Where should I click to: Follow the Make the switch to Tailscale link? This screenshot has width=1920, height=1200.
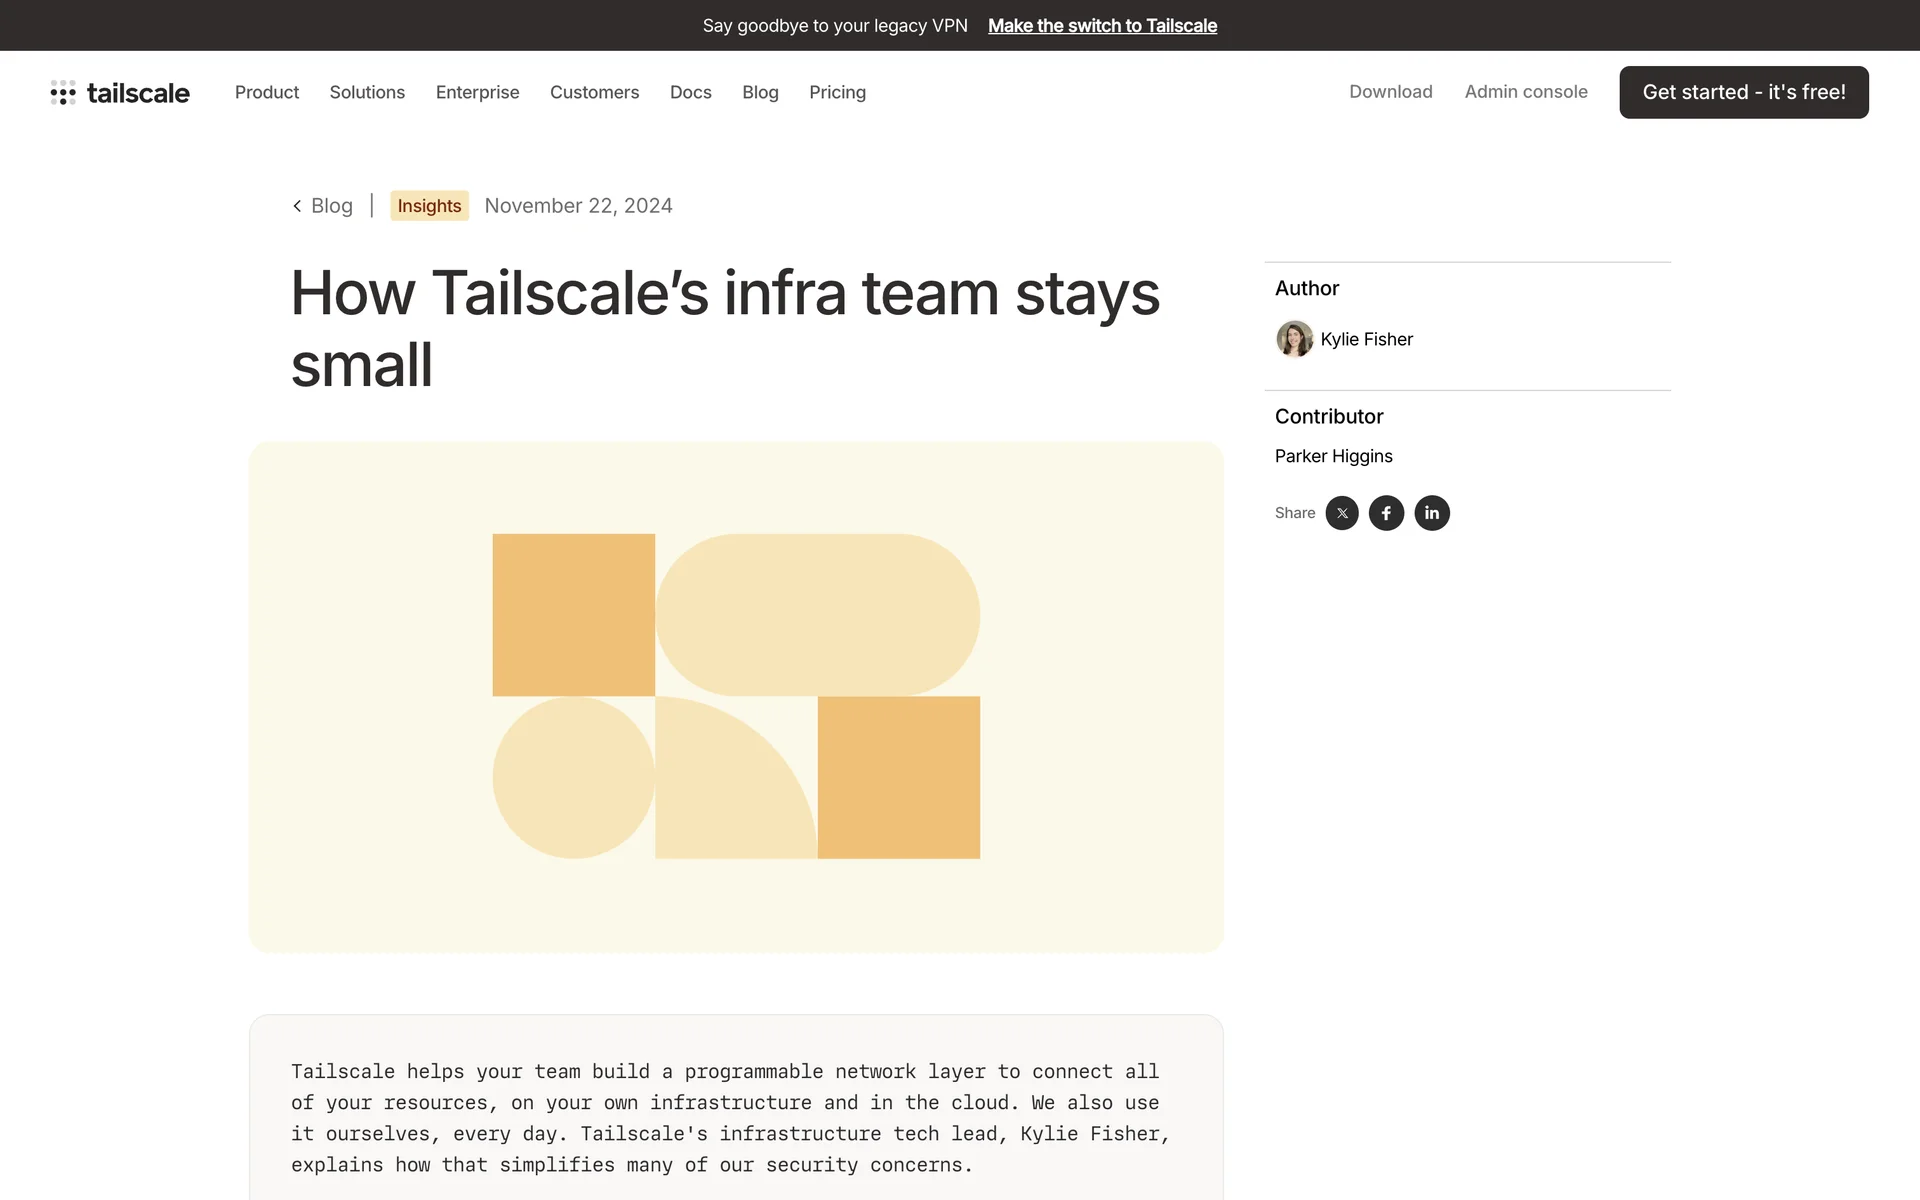pyautogui.click(x=1102, y=26)
